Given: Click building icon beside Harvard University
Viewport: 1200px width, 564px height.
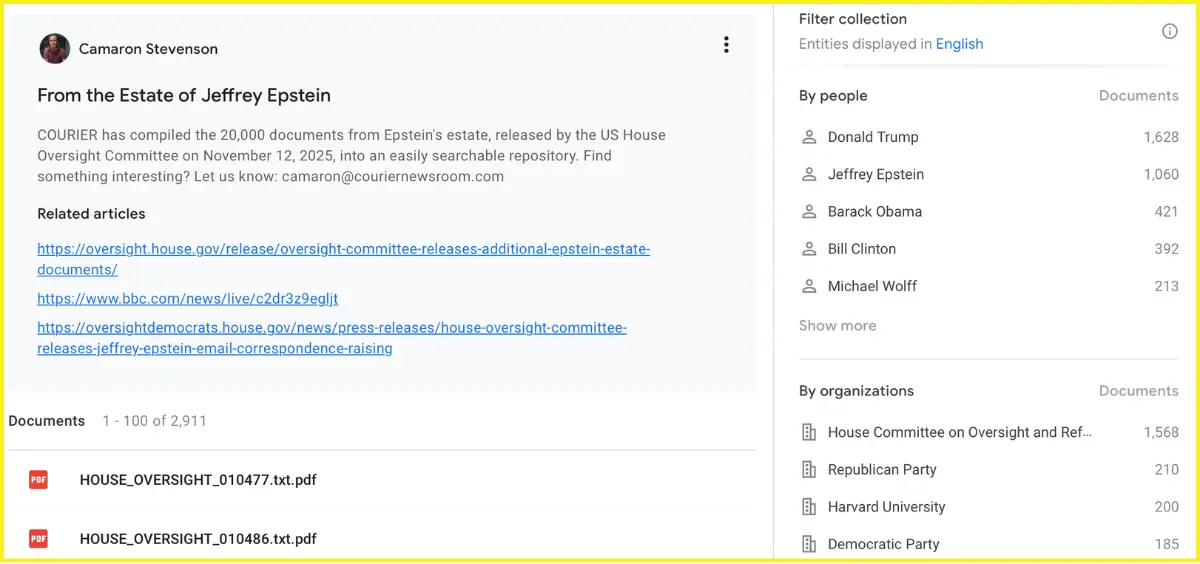Looking at the screenshot, I should 809,507.
